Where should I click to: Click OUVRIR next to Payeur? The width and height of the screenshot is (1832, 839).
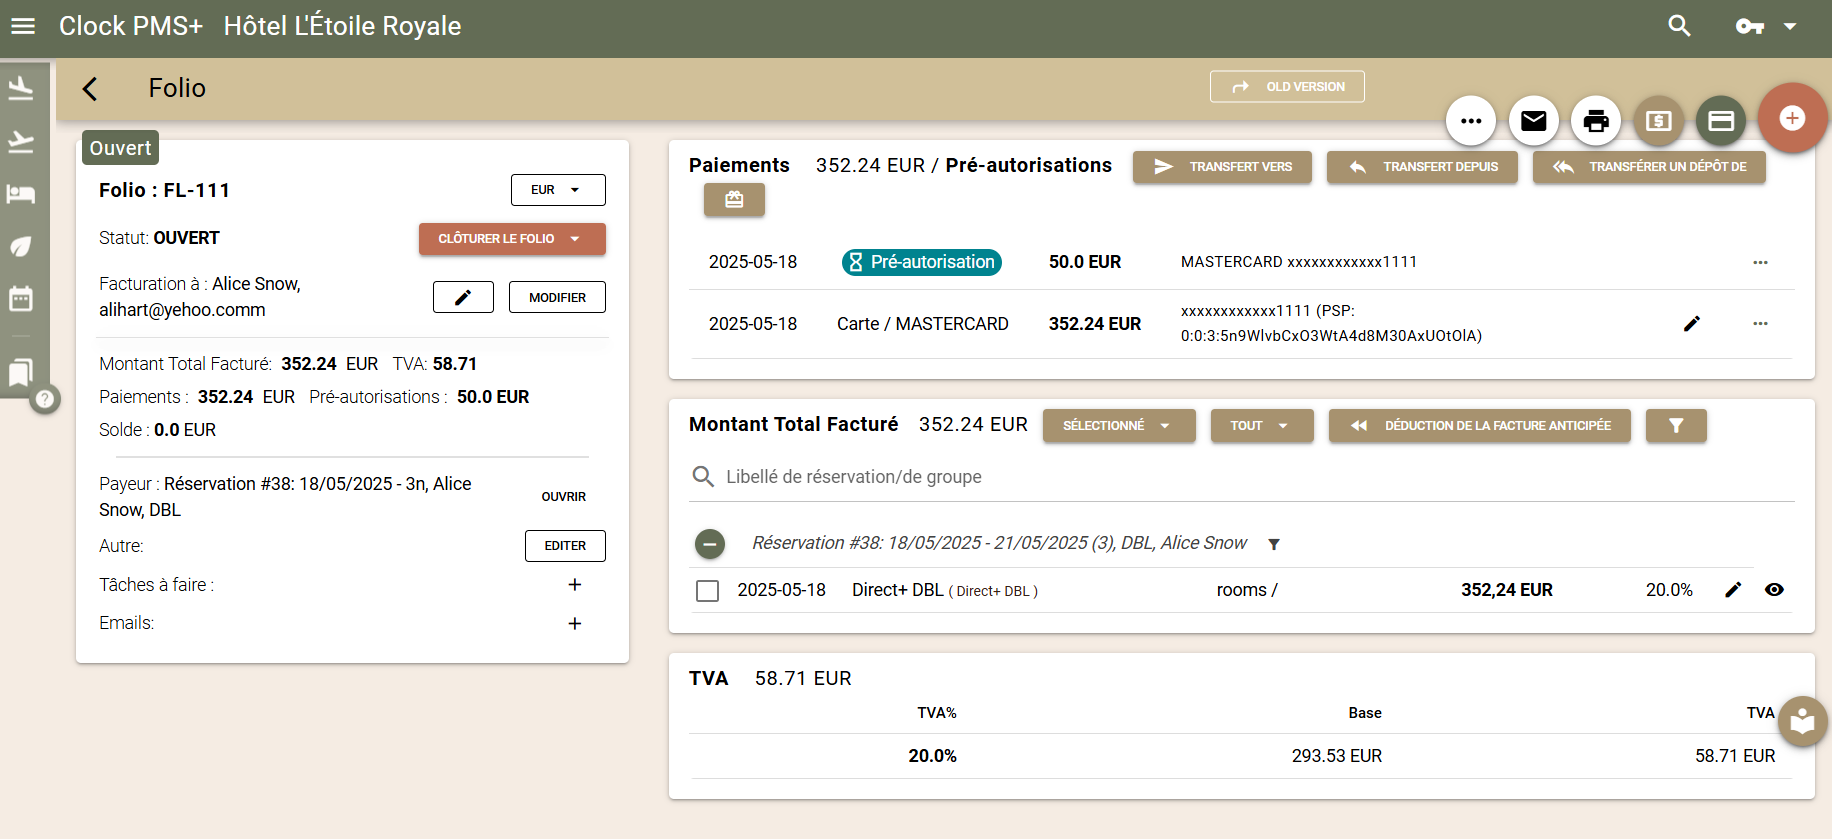tap(564, 497)
